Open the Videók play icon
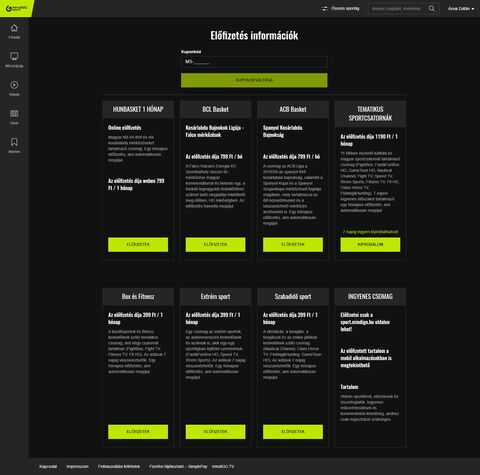The height and width of the screenshot is (475, 480). click(x=14, y=85)
